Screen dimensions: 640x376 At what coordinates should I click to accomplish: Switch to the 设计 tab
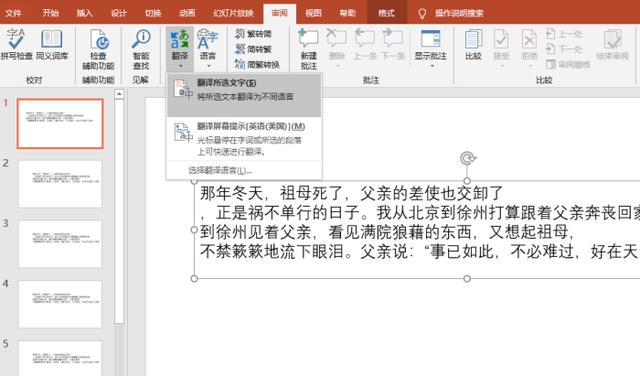click(x=118, y=13)
